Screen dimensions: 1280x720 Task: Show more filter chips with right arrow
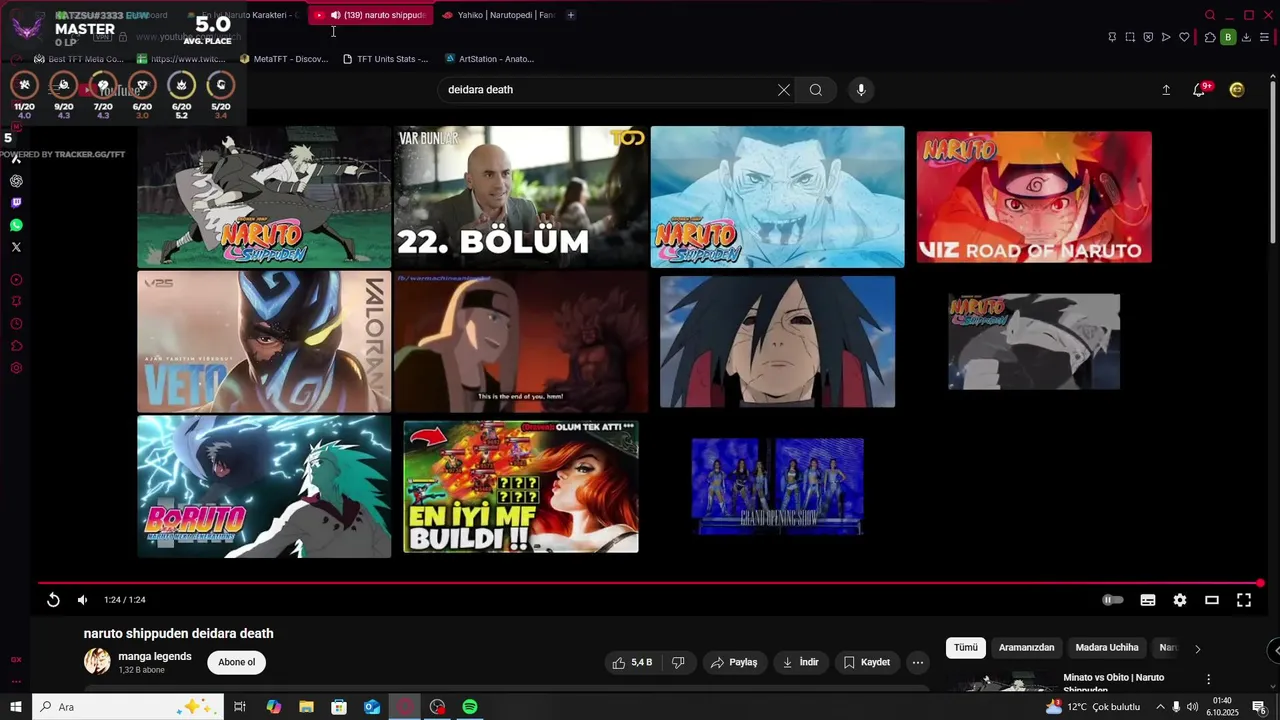coord(1197,649)
